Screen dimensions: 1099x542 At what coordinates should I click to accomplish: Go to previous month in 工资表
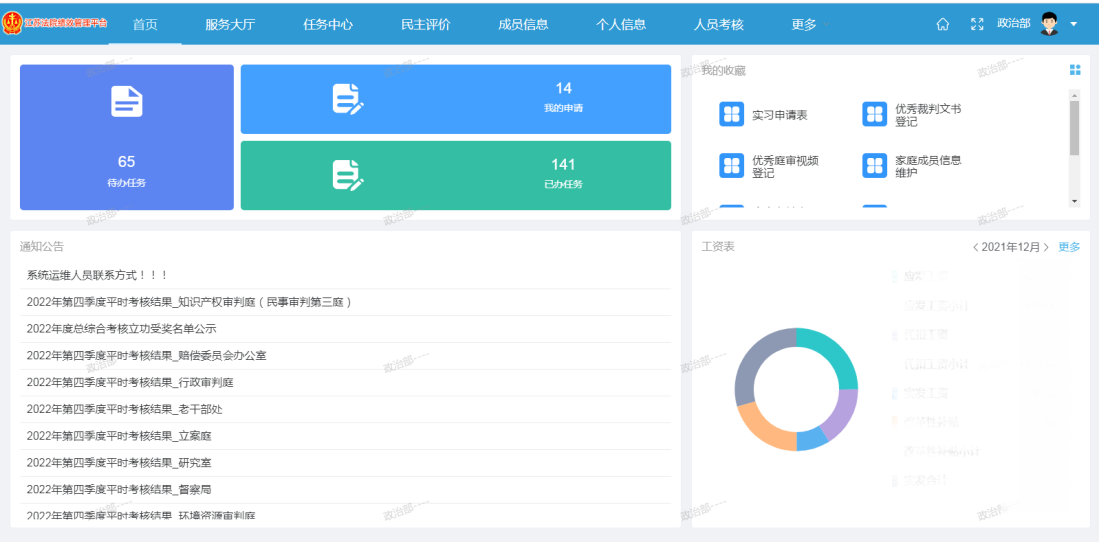click(975, 247)
